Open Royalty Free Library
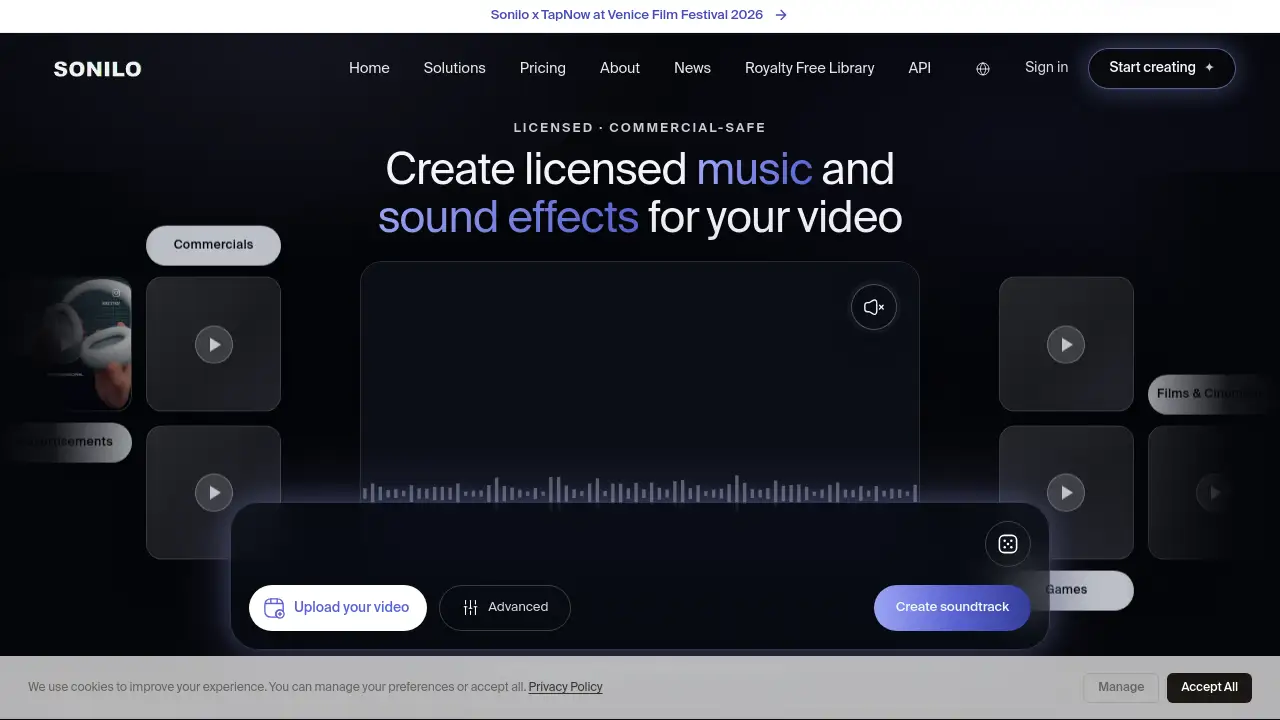1280x720 pixels. [x=810, y=68]
